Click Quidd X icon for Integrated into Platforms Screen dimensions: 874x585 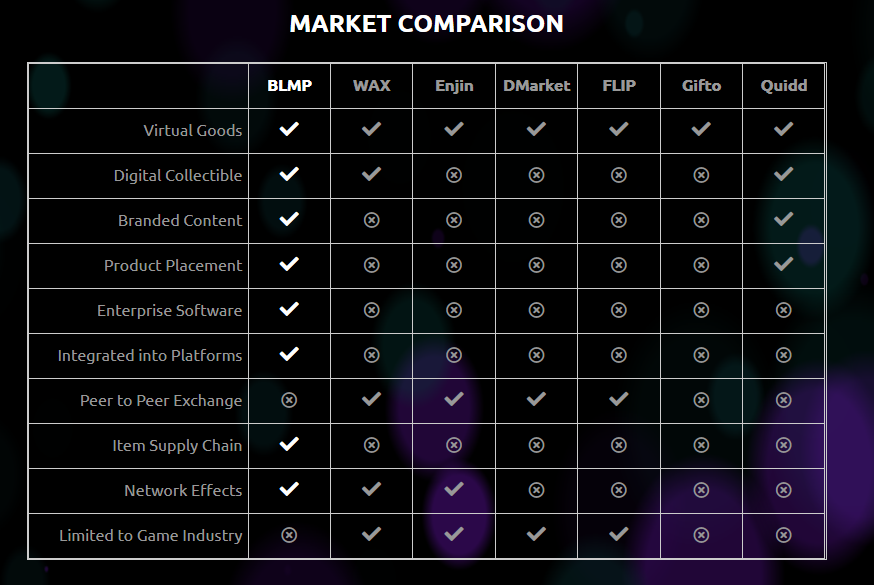pos(784,355)
